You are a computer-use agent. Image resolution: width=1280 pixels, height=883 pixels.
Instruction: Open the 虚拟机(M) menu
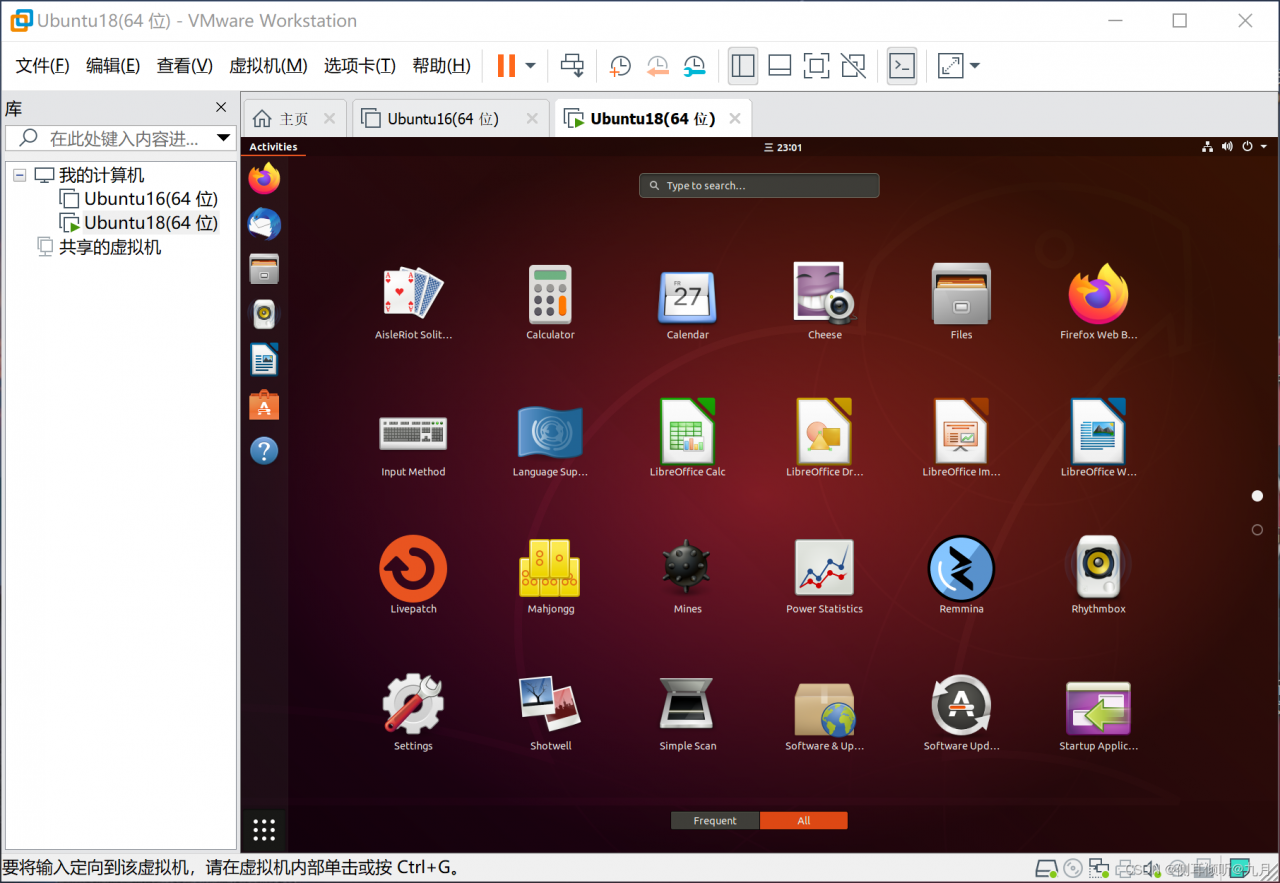tap(268, 66)
